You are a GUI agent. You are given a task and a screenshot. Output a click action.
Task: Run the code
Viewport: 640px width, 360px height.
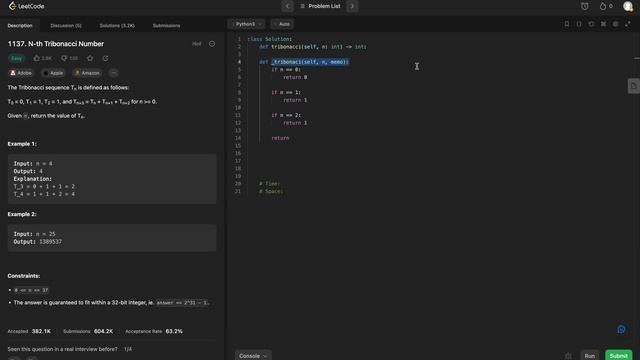(x=589, y=356)
